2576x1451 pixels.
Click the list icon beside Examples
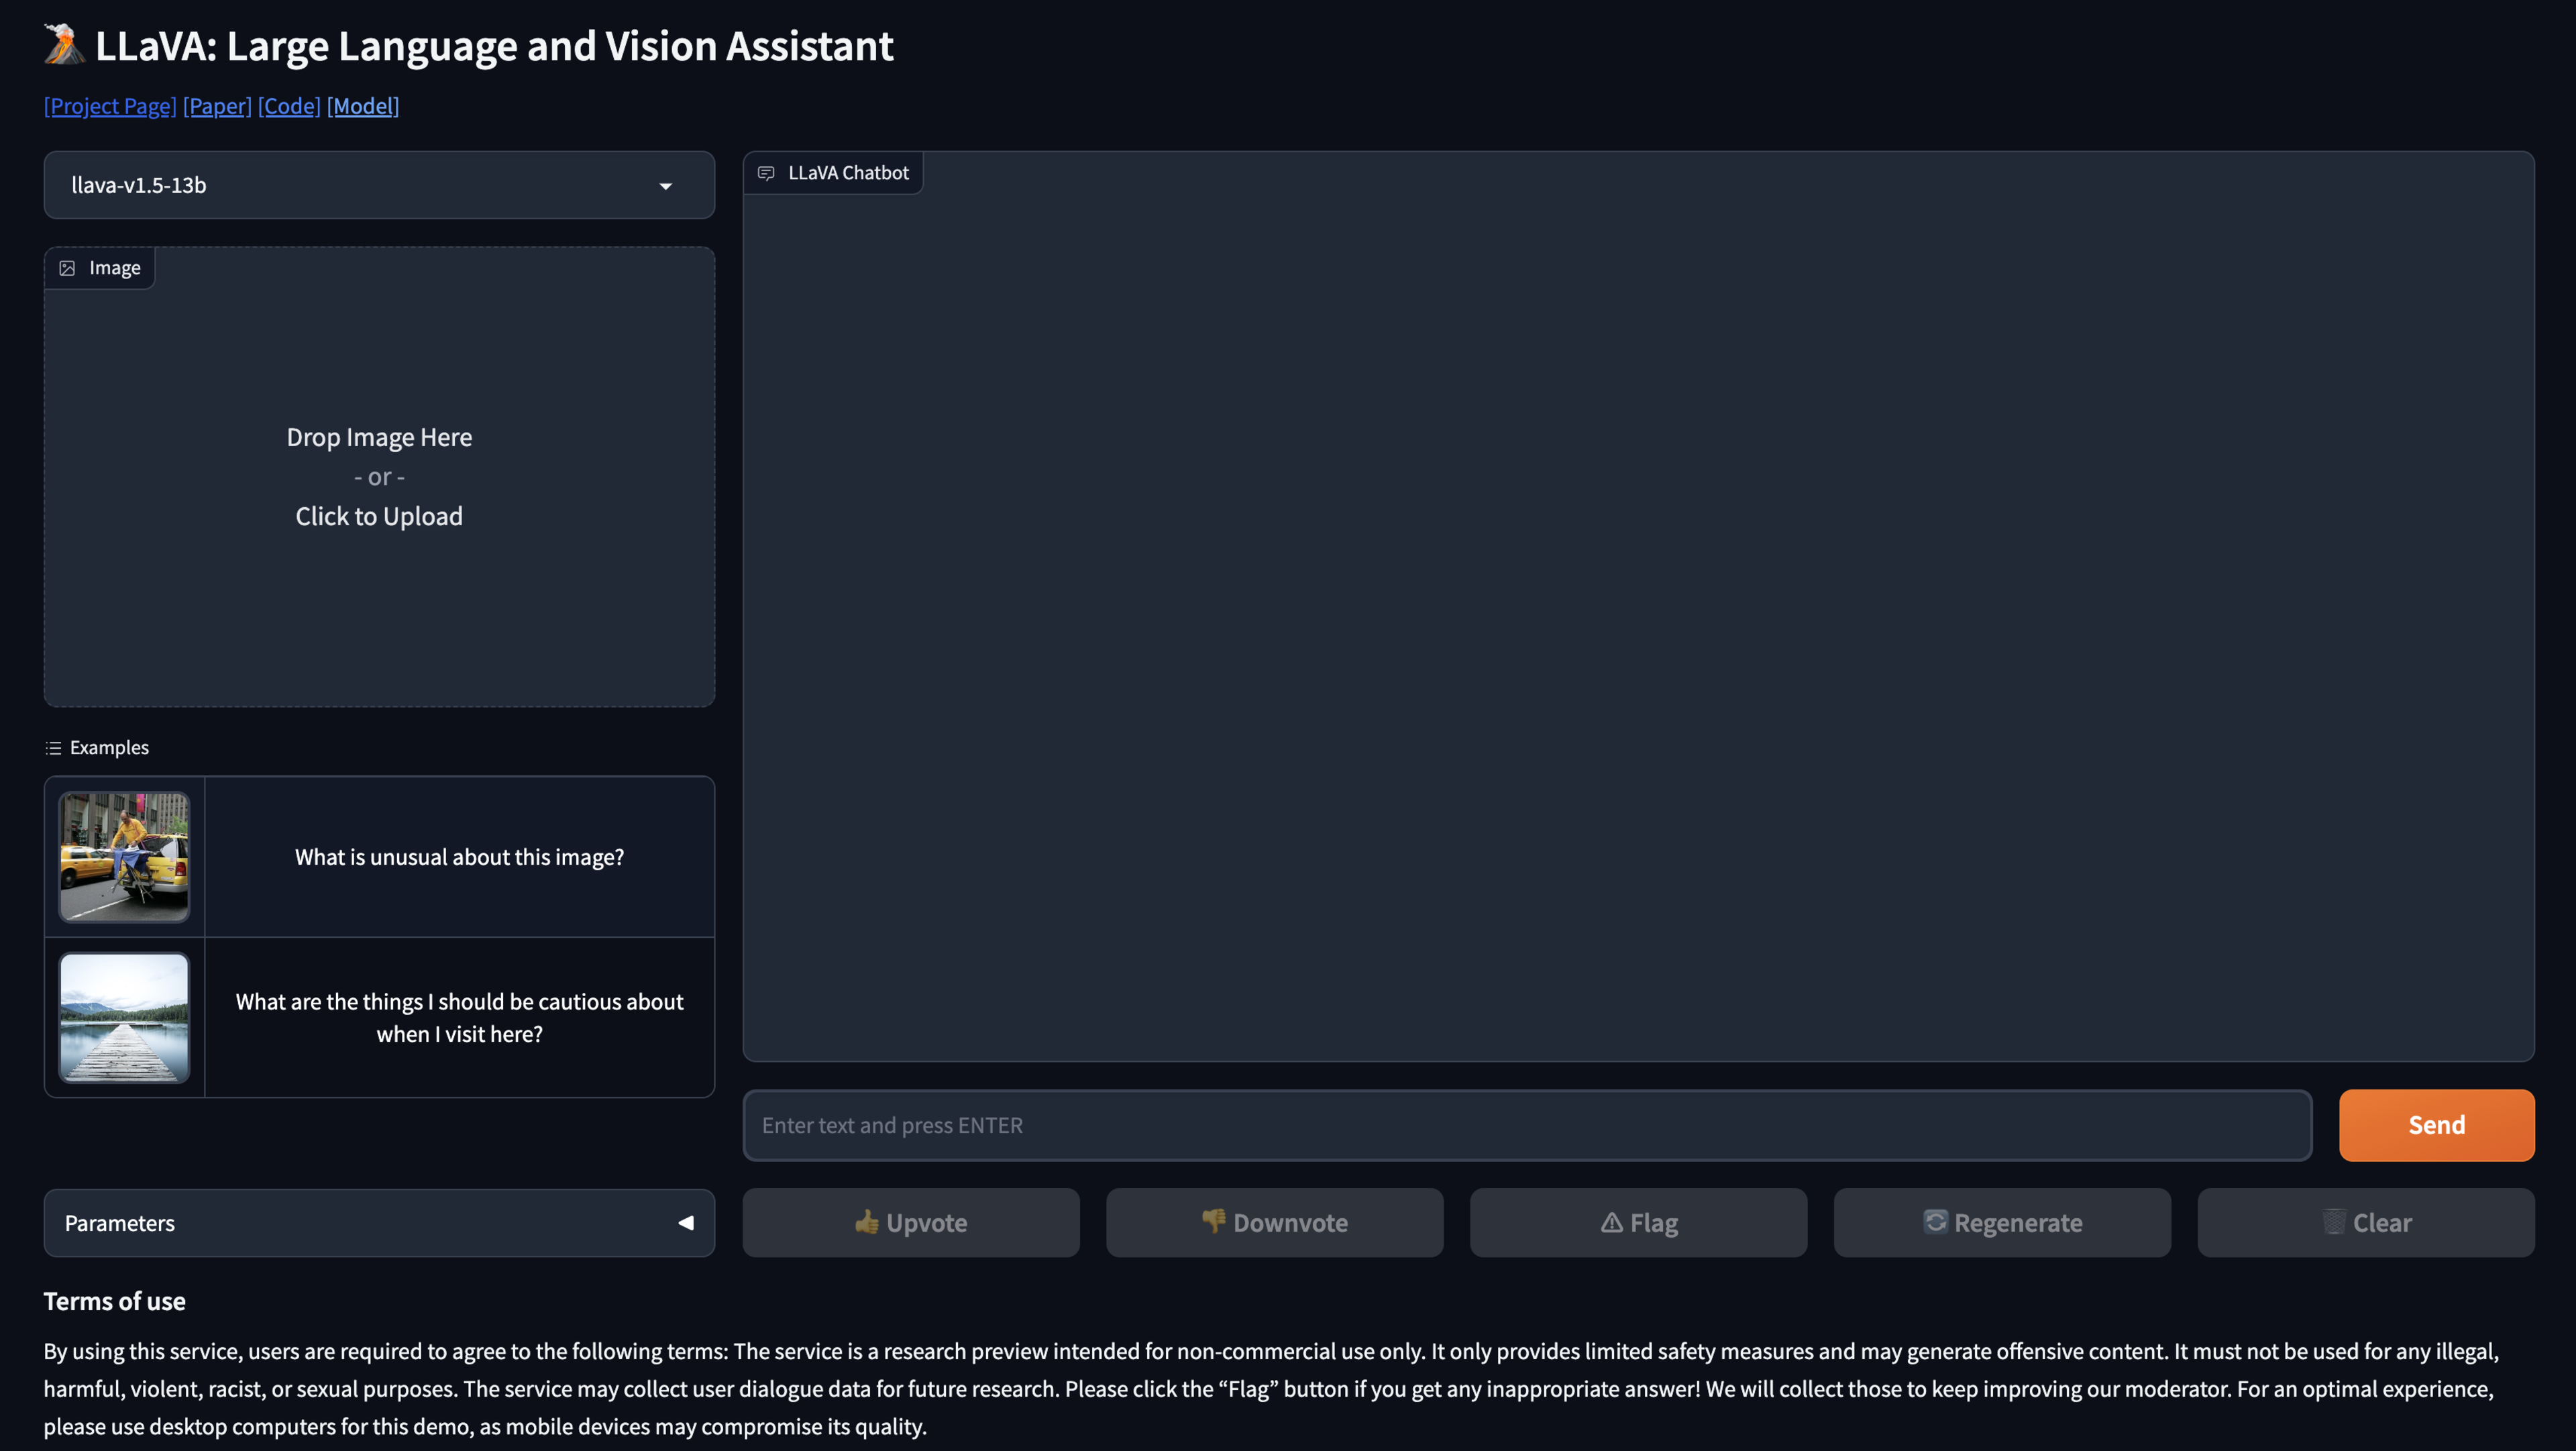point(53,748)
